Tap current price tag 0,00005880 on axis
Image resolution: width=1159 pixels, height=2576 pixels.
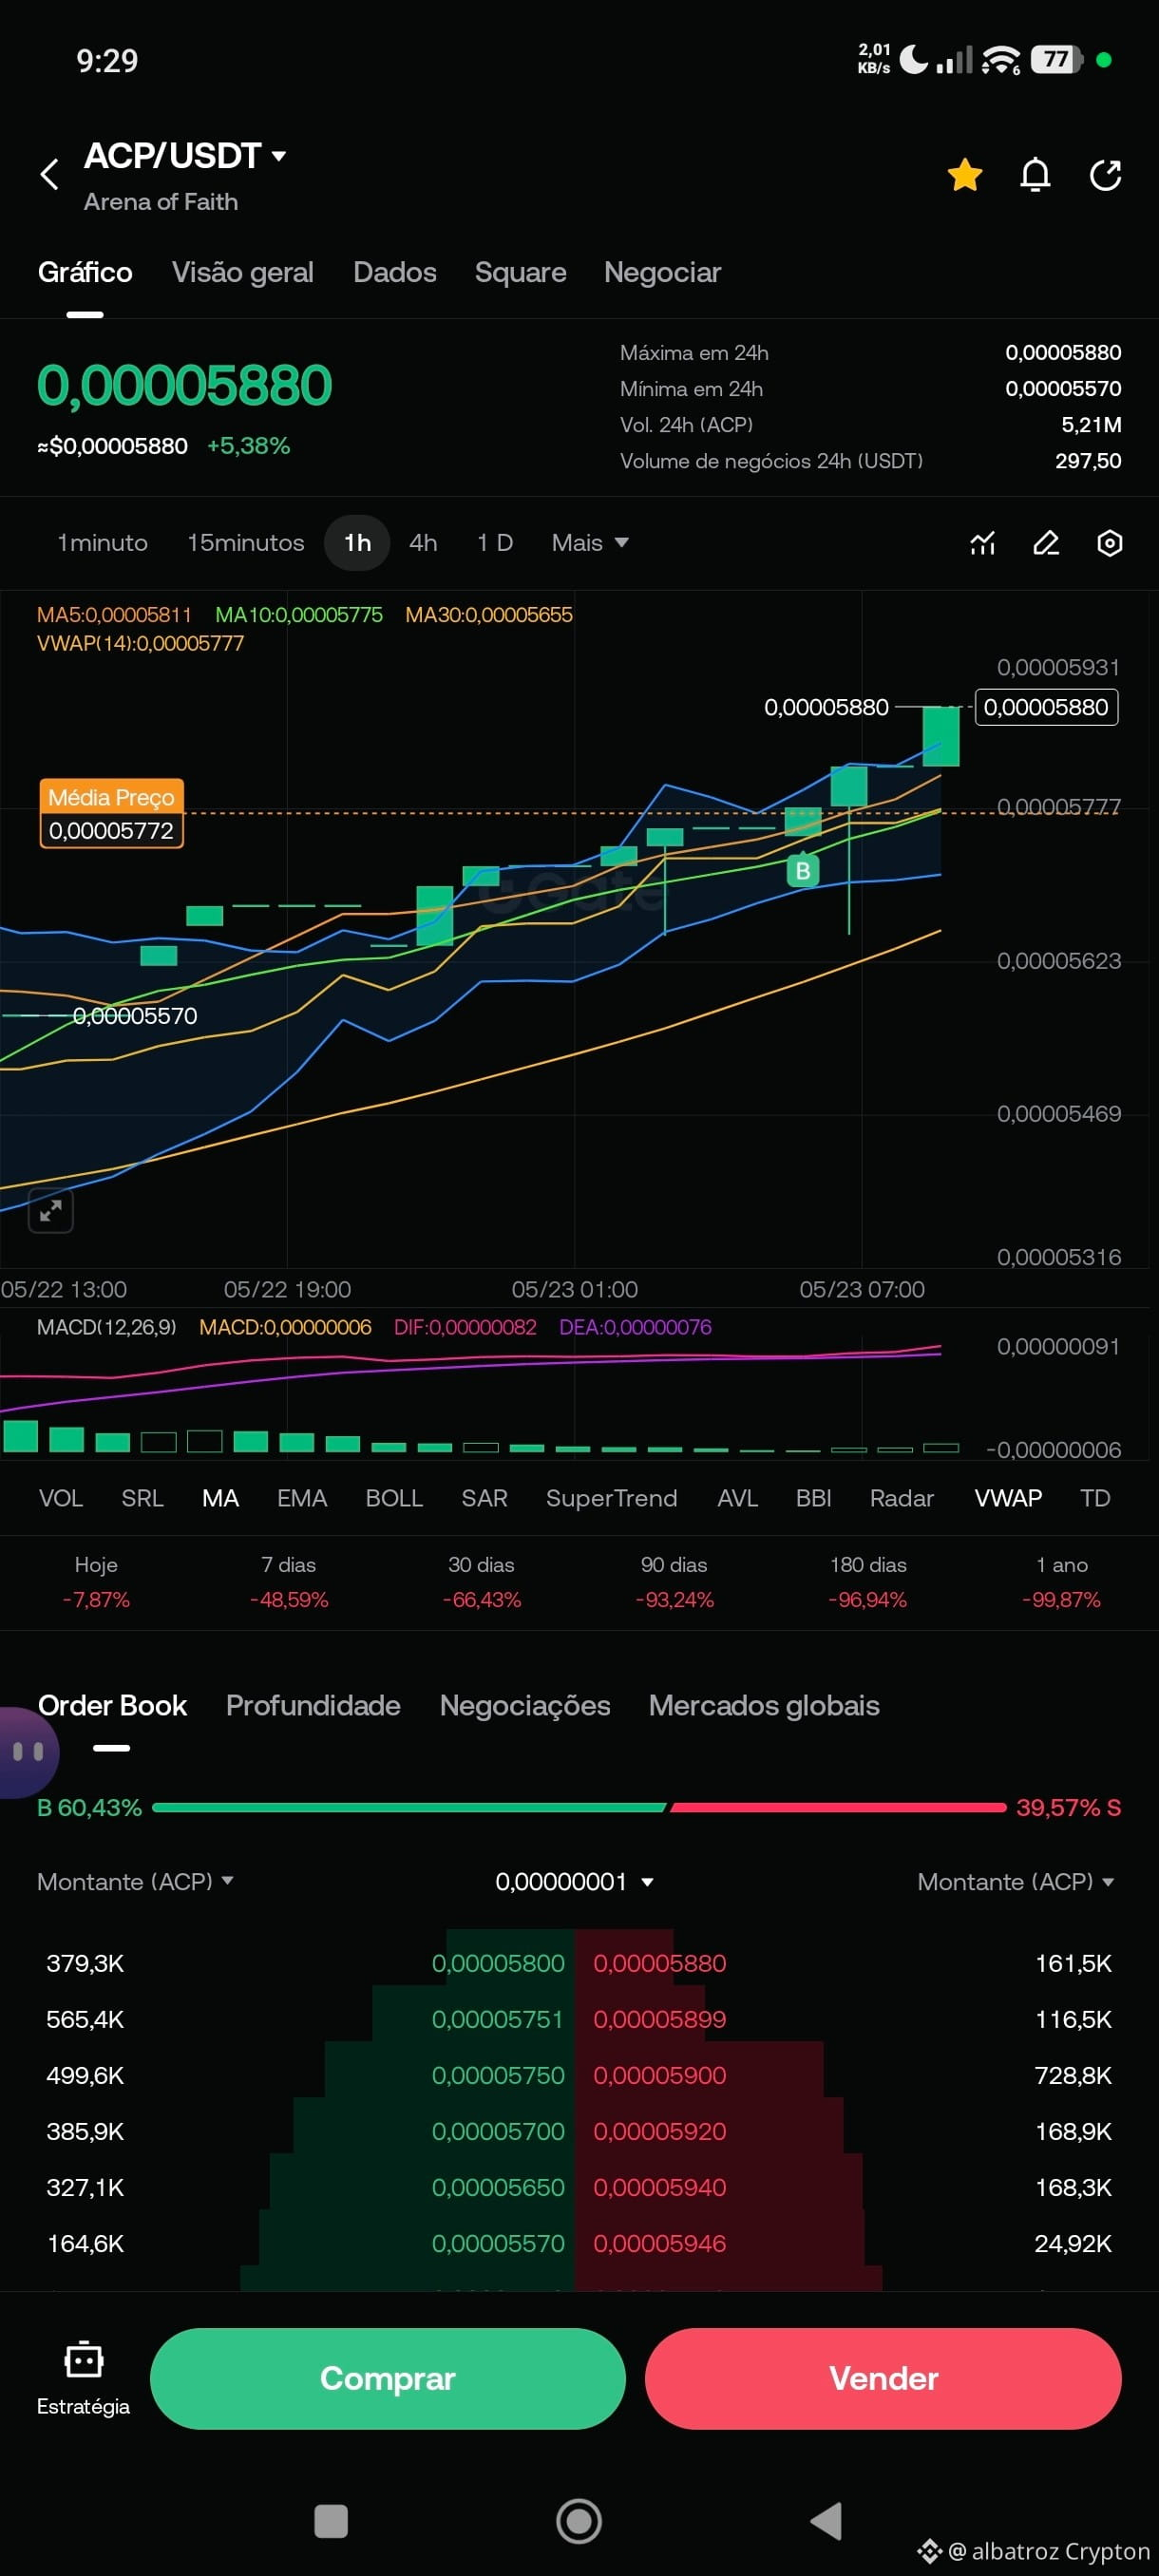(1045, 707)
